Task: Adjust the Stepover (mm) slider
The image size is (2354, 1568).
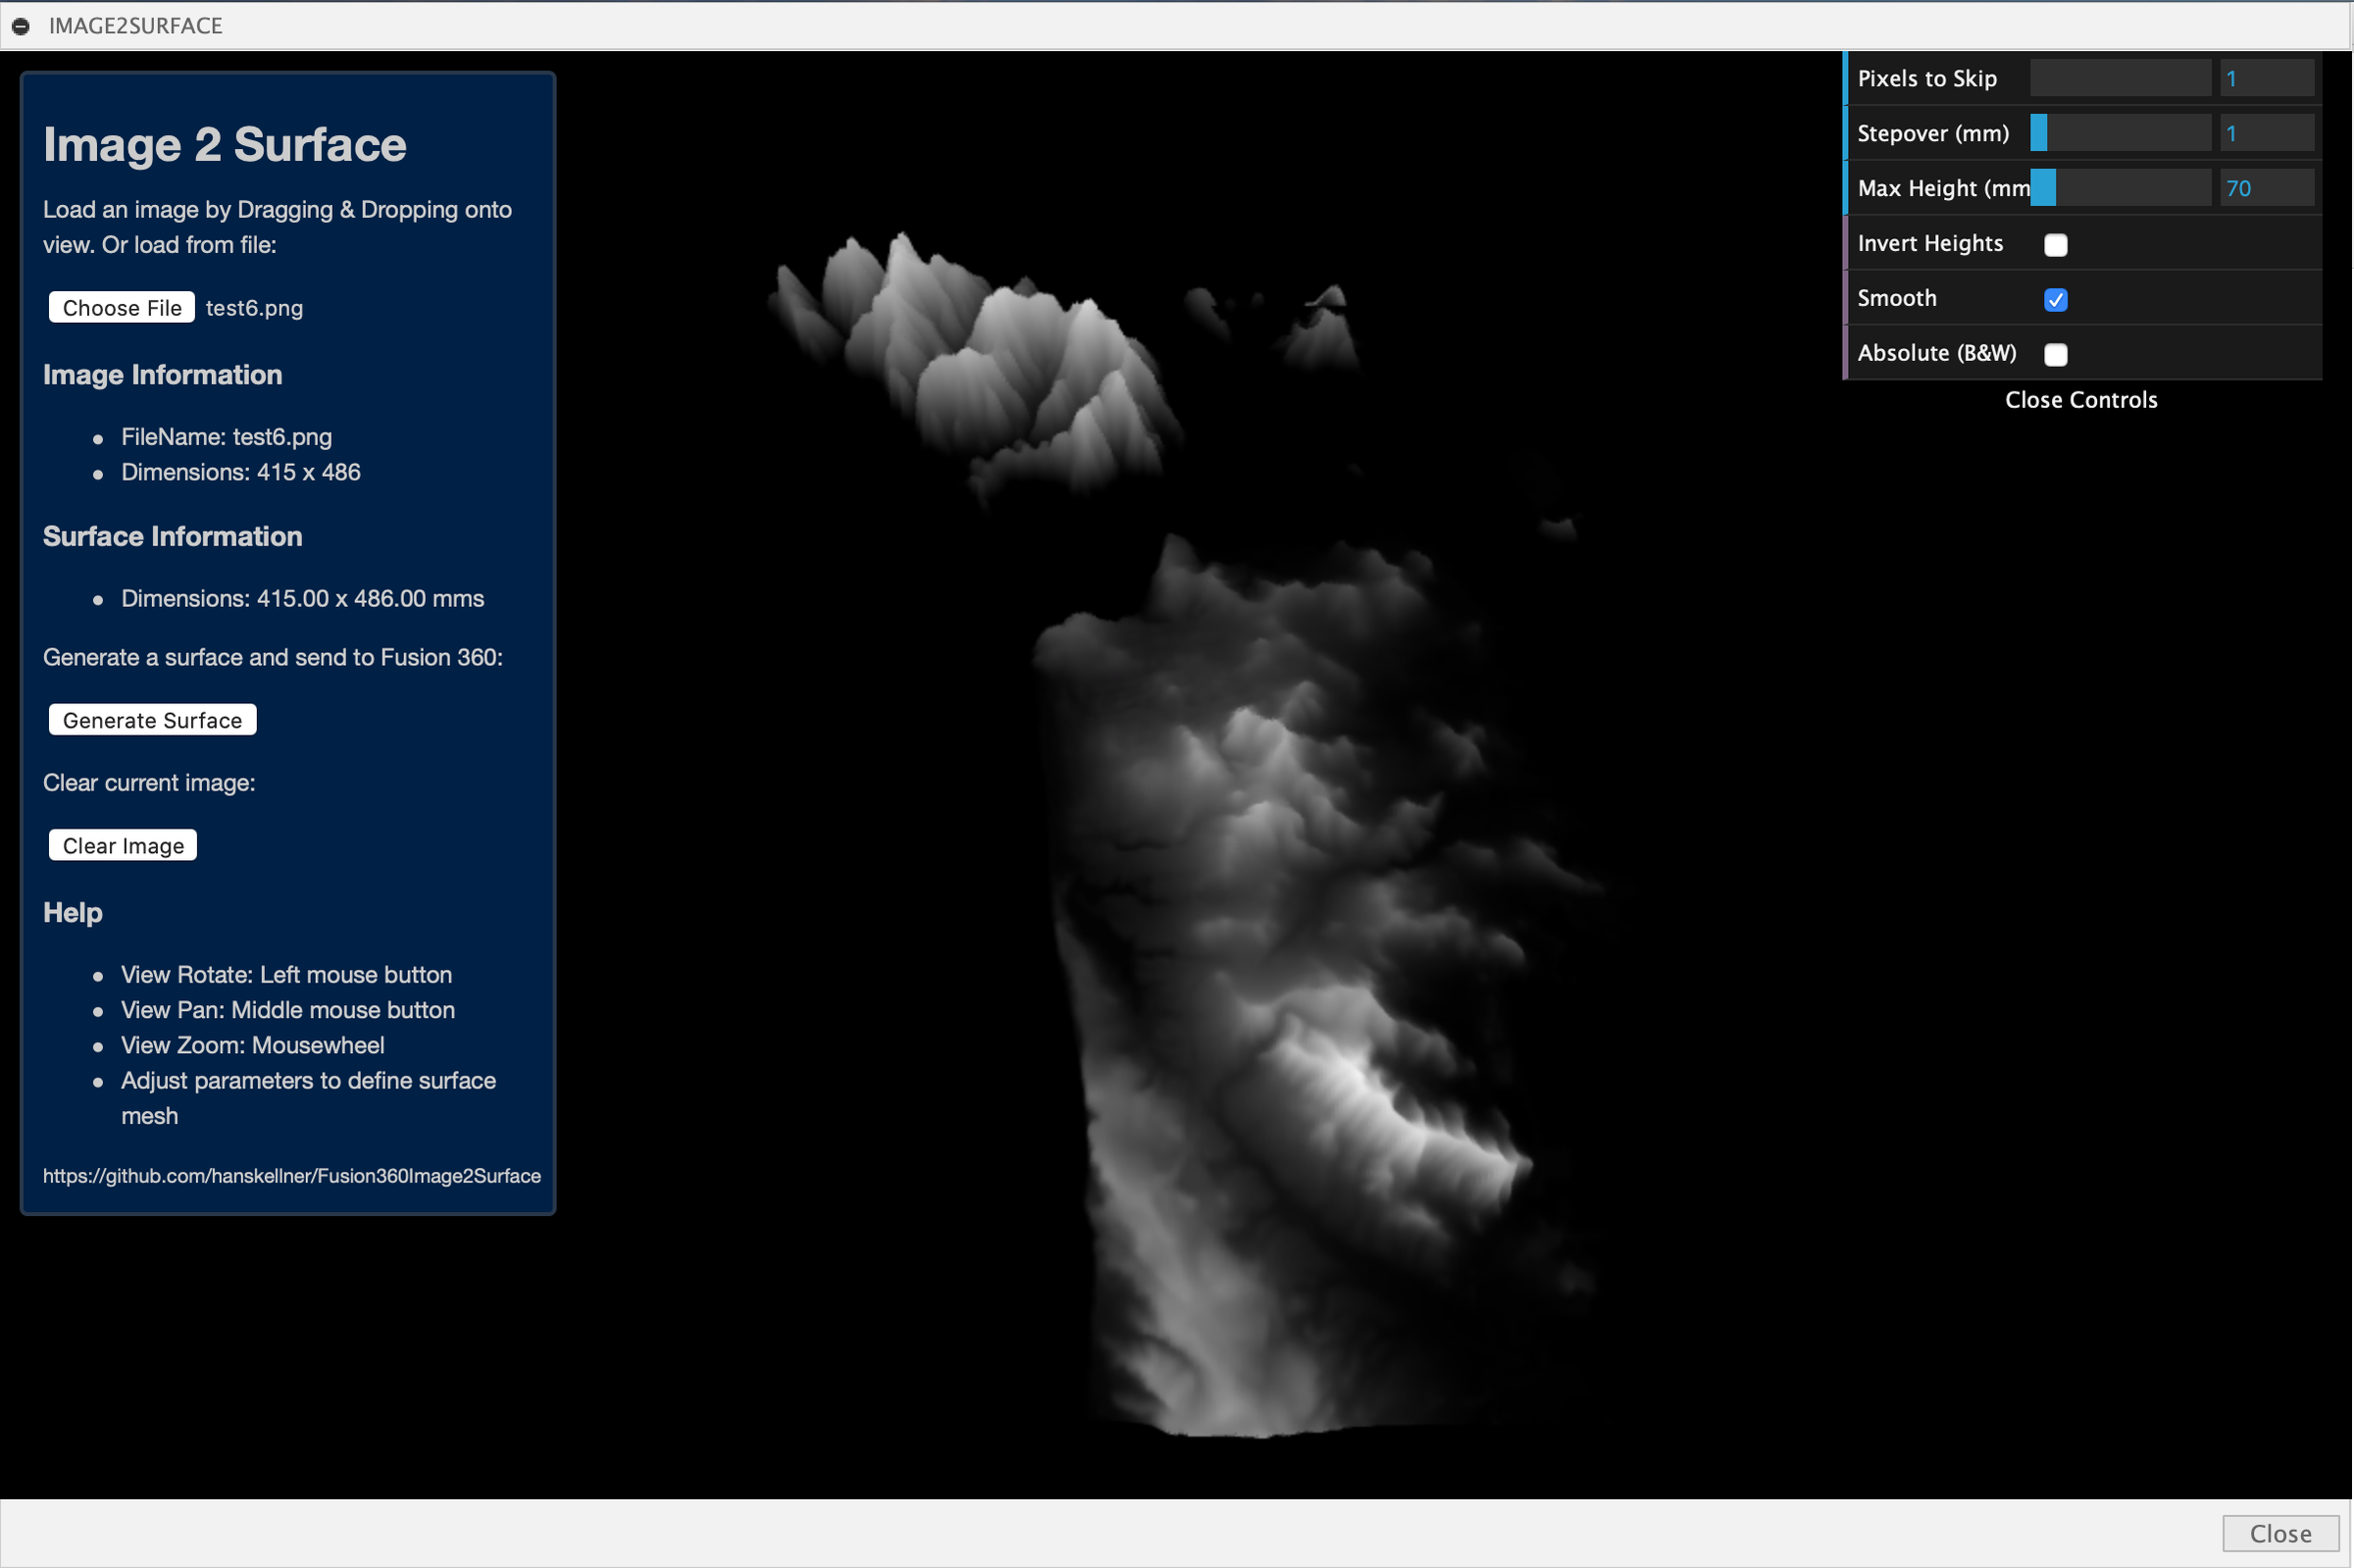Action: coord(2119,134)
